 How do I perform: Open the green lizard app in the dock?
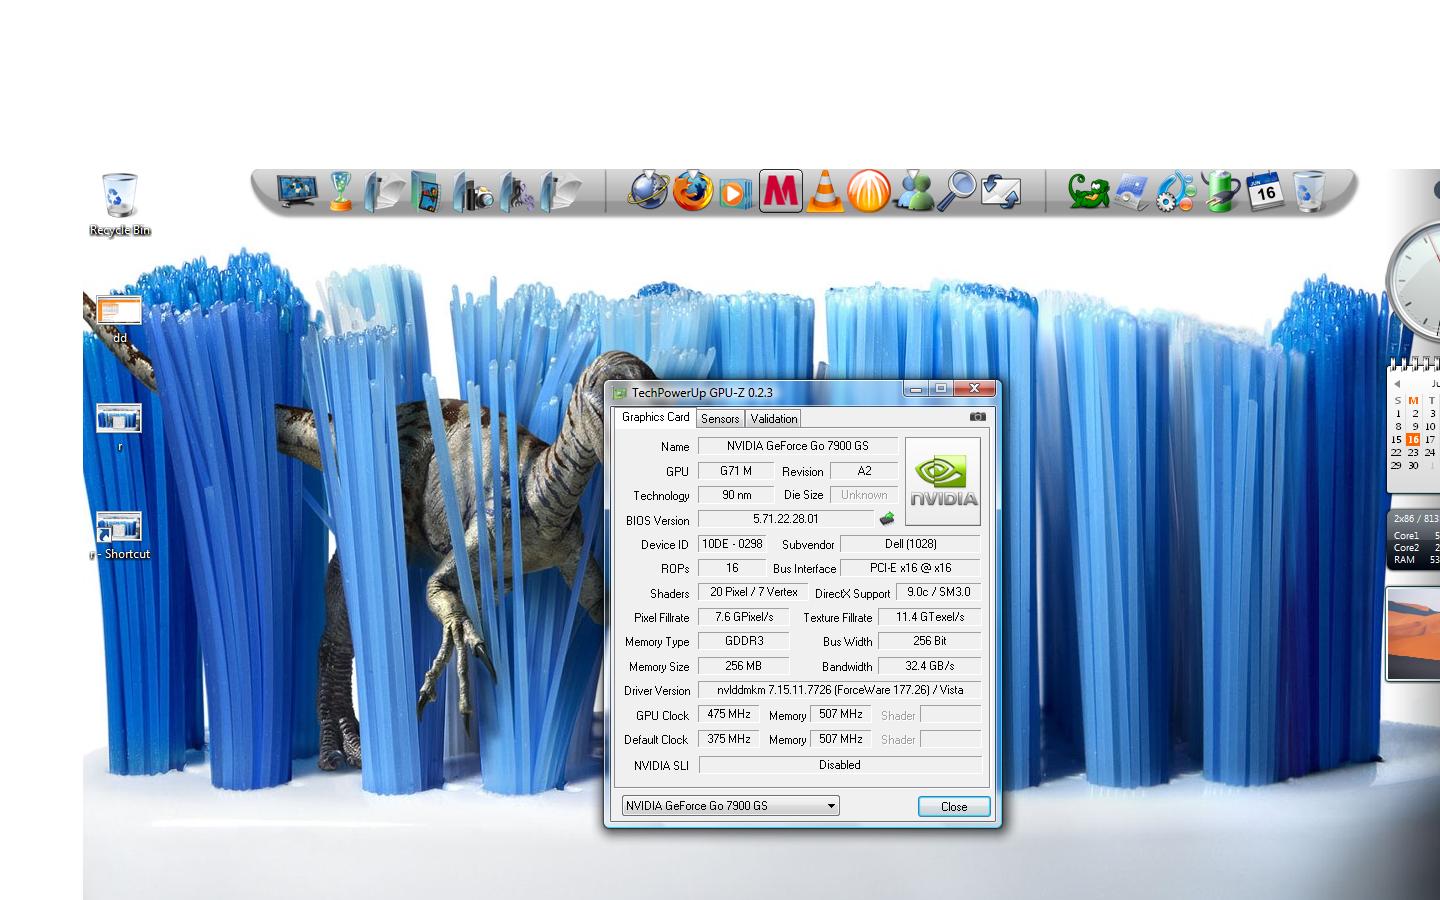[x=1089, y=191]
